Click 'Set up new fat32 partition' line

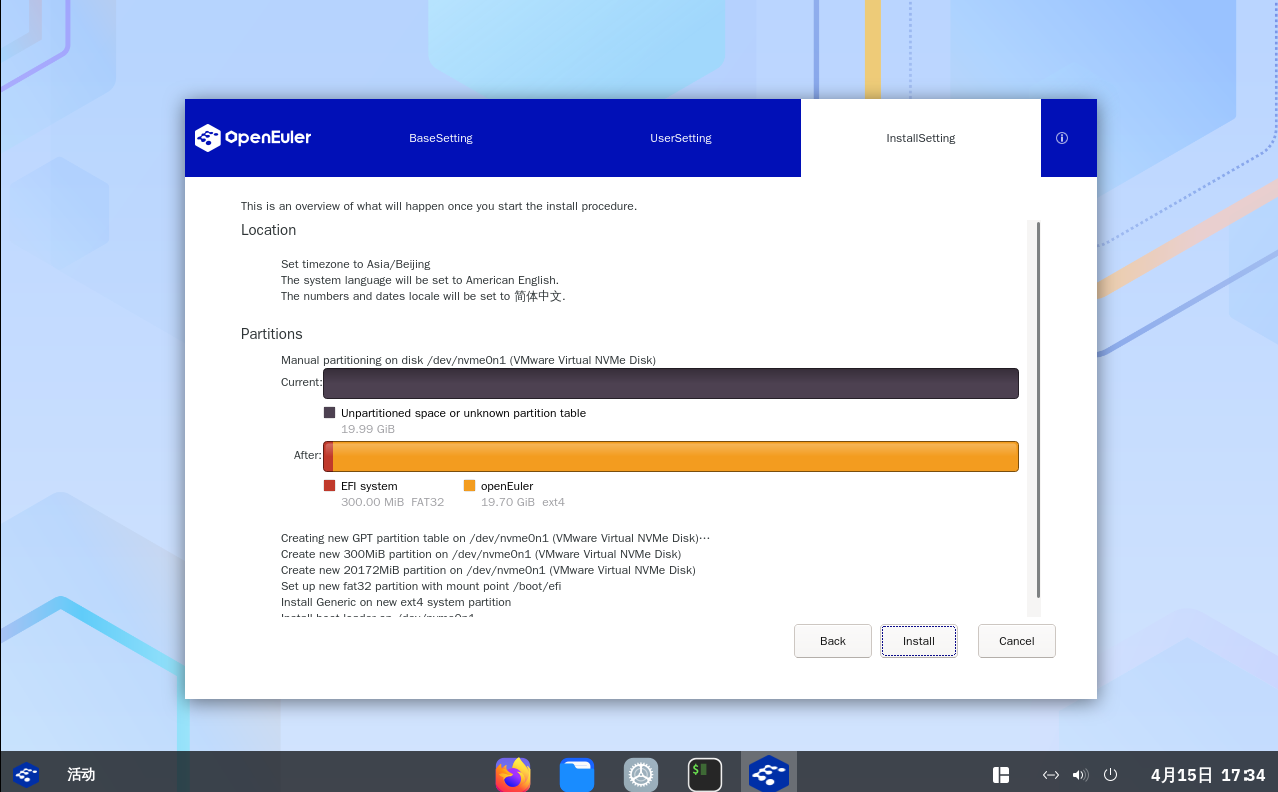tap(421, 586)
